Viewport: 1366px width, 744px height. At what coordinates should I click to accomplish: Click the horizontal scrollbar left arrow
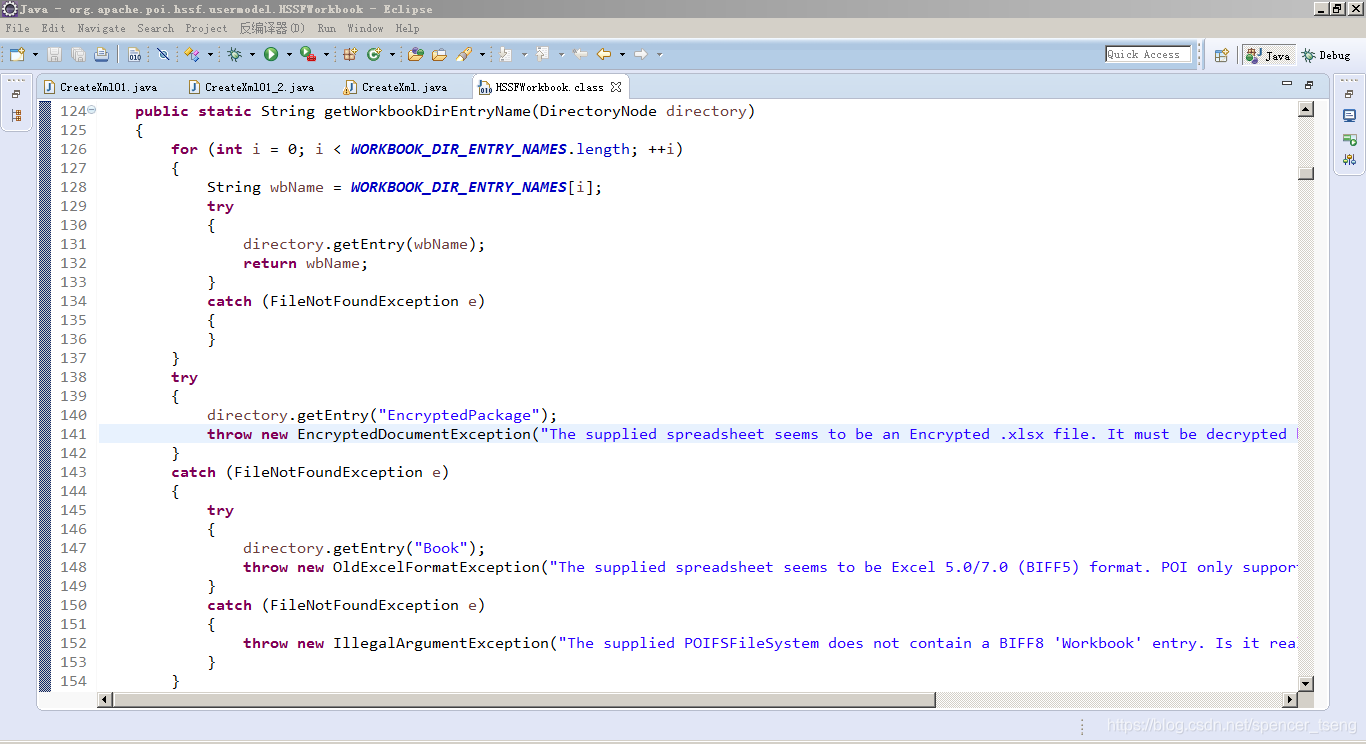click(106, 699)
